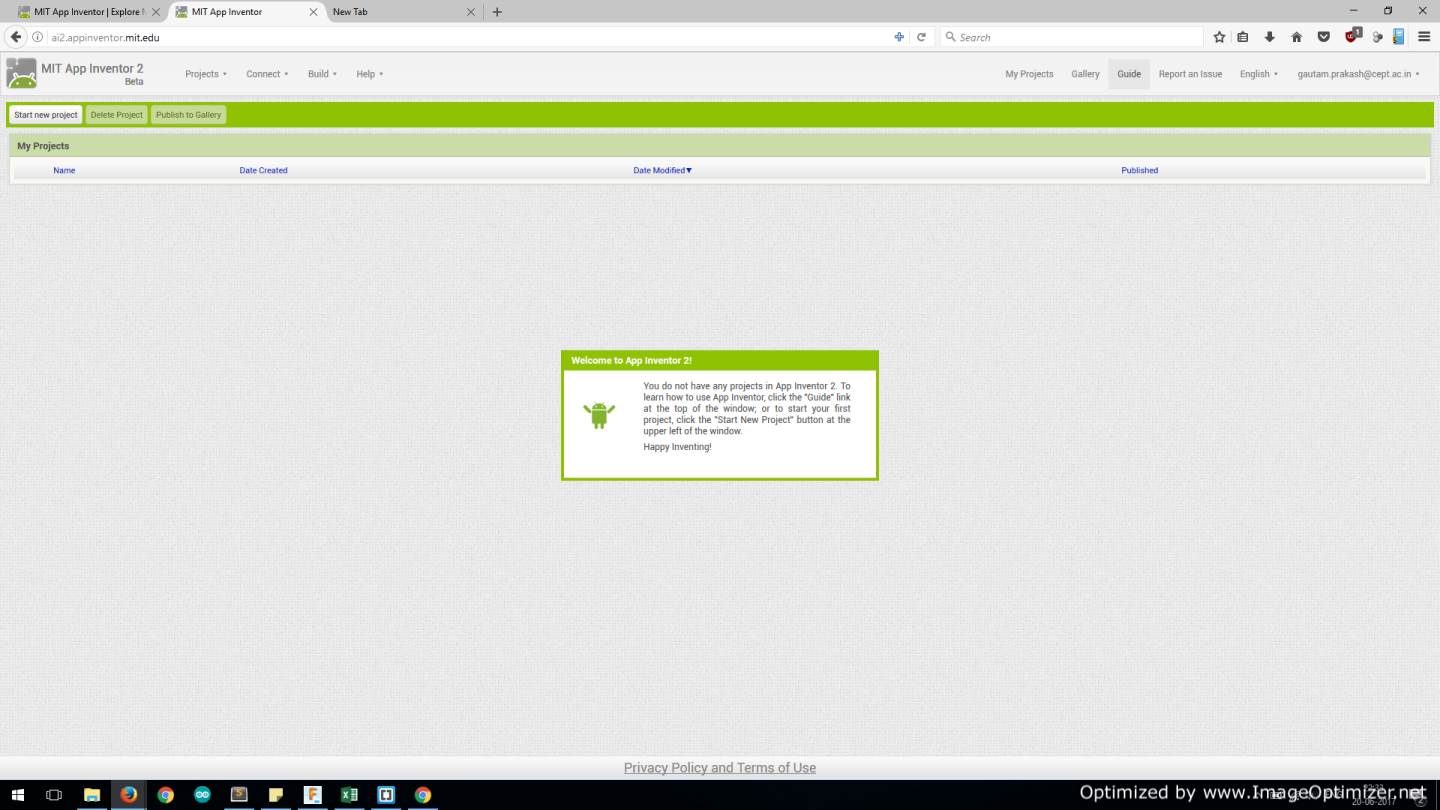
Task: Open Privacy Policy and Terms of Use
Action: 720,768
